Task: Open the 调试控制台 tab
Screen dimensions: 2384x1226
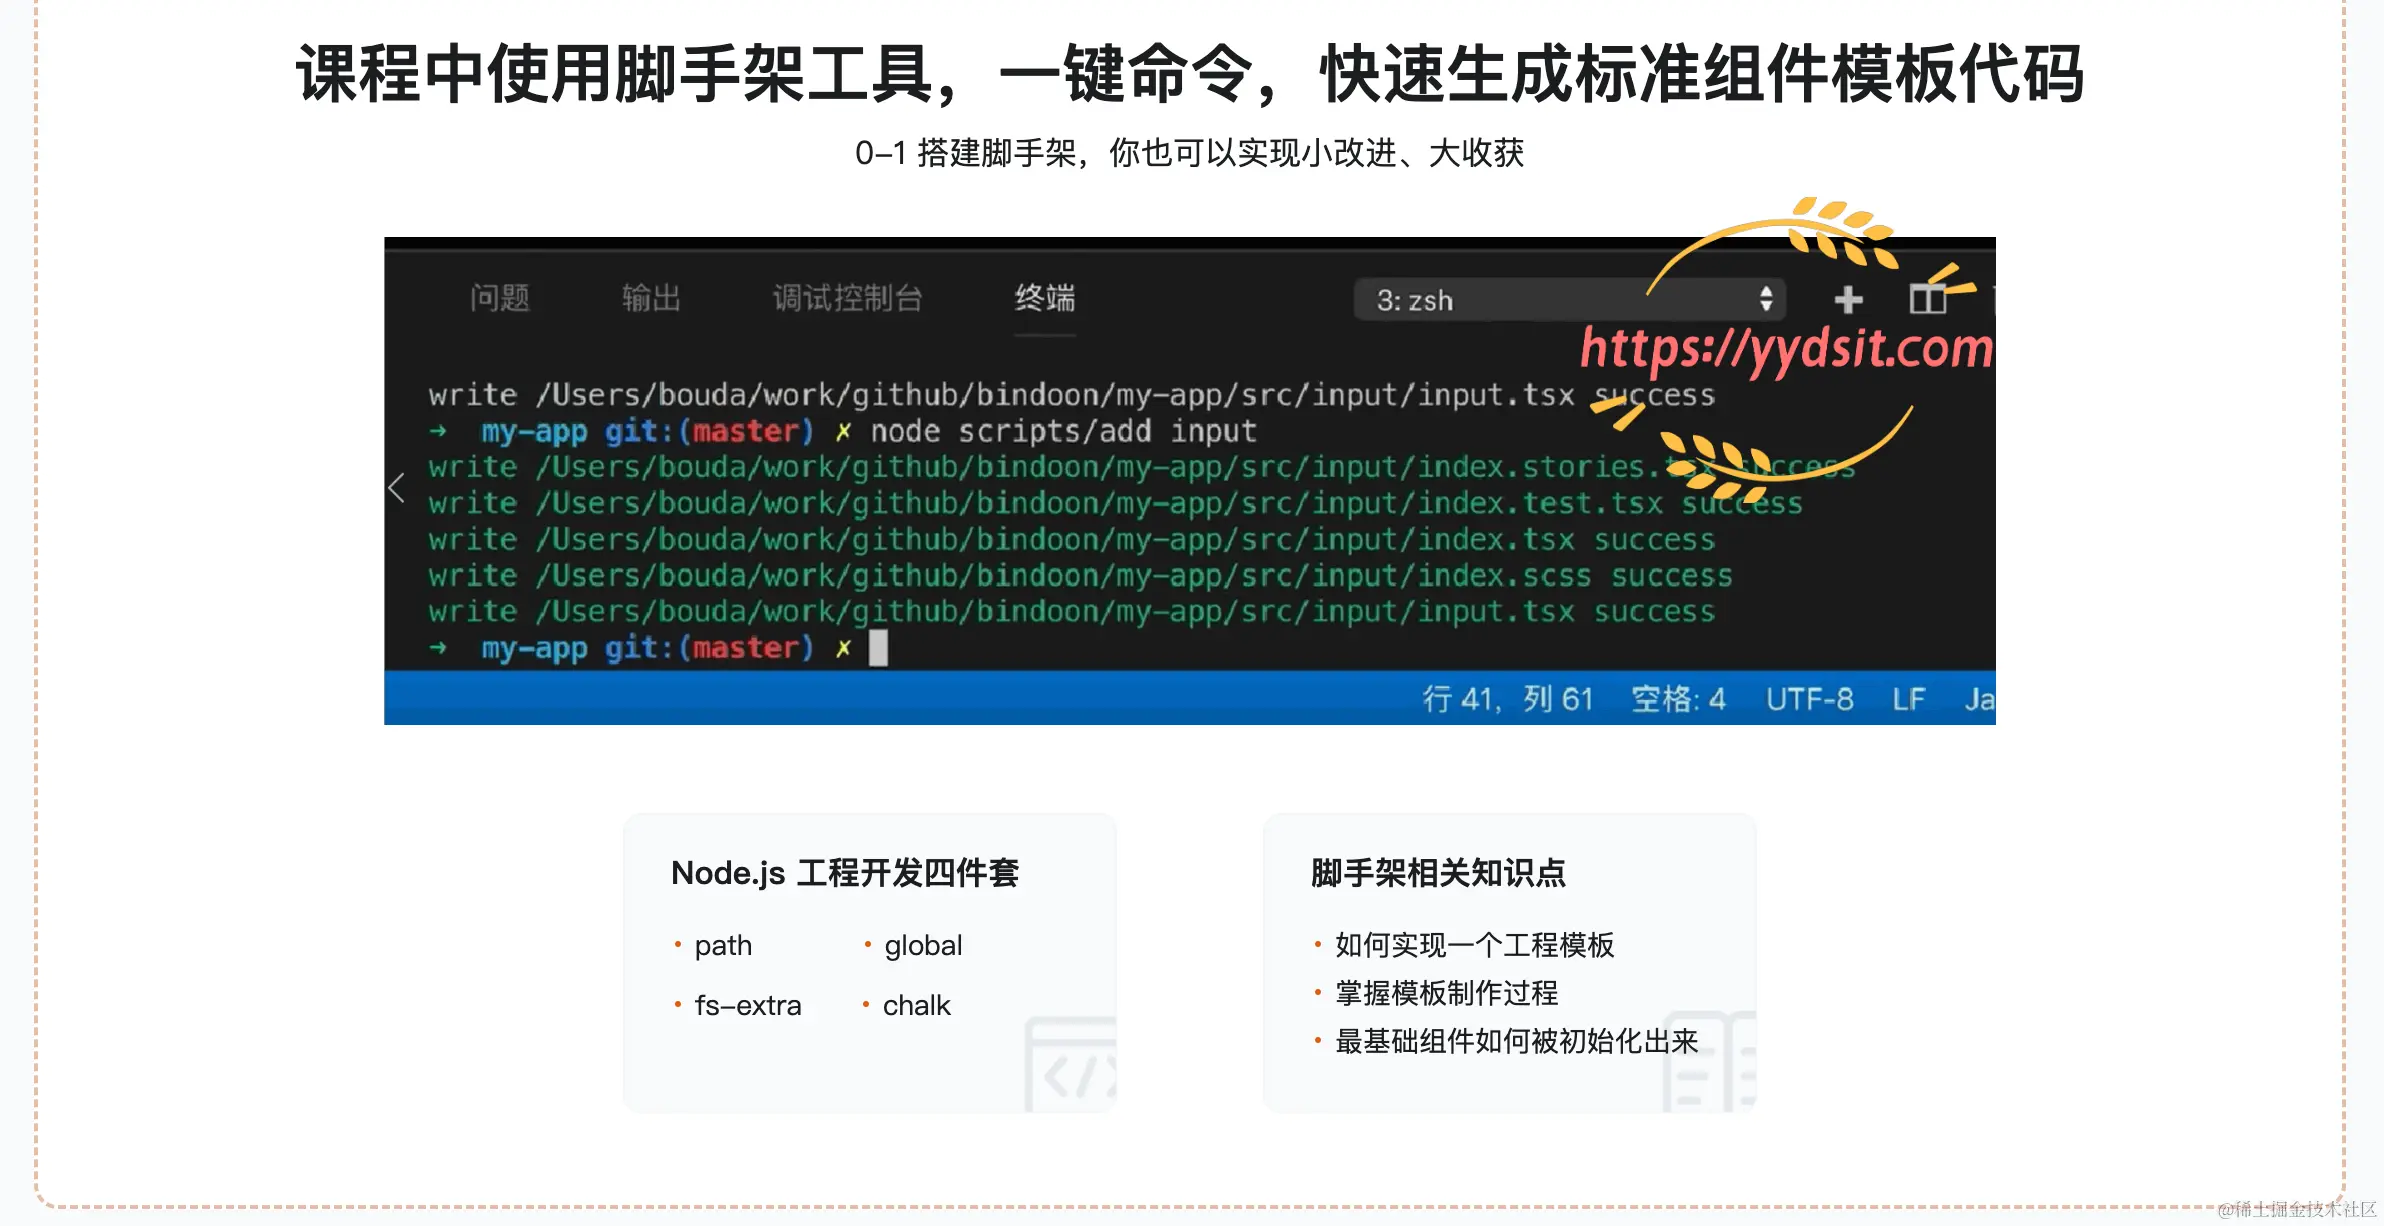Action: tap(847, 298)
